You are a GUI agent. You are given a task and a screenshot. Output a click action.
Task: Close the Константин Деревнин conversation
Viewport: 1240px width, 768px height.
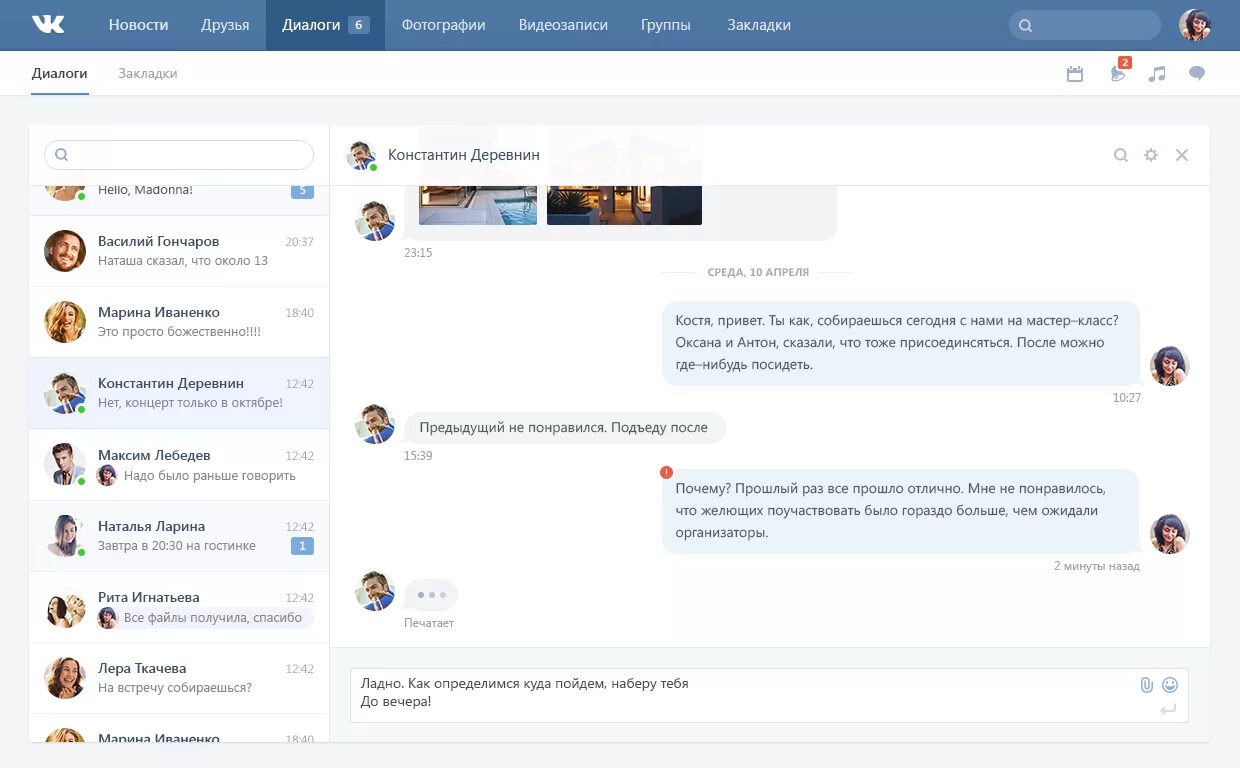point(1182,155)
